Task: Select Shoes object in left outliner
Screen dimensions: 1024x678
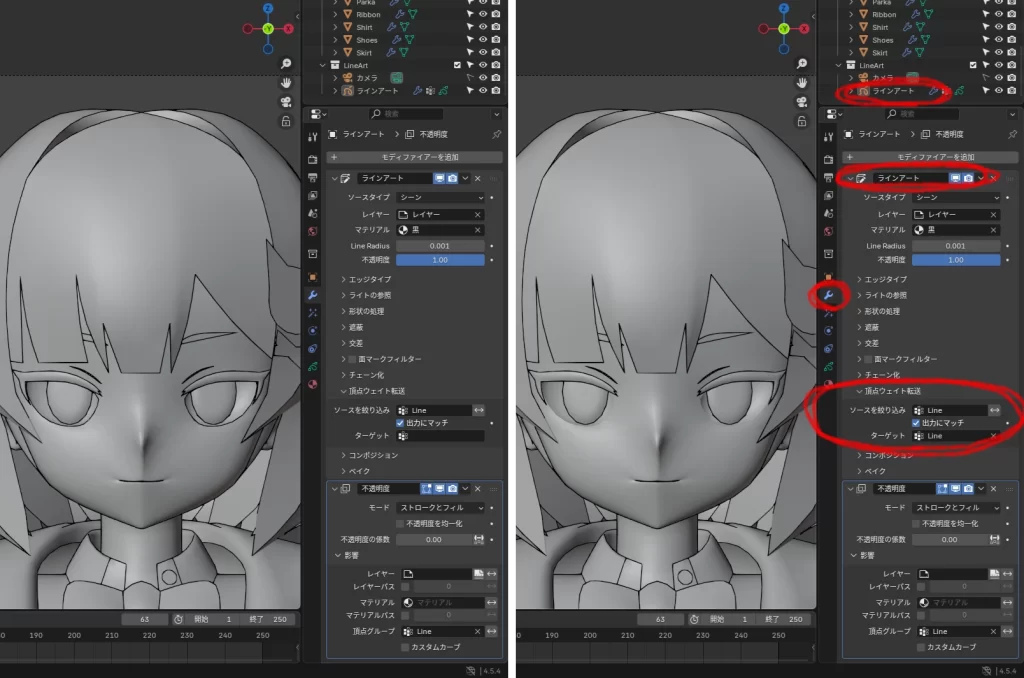Action: click(367, 40)
